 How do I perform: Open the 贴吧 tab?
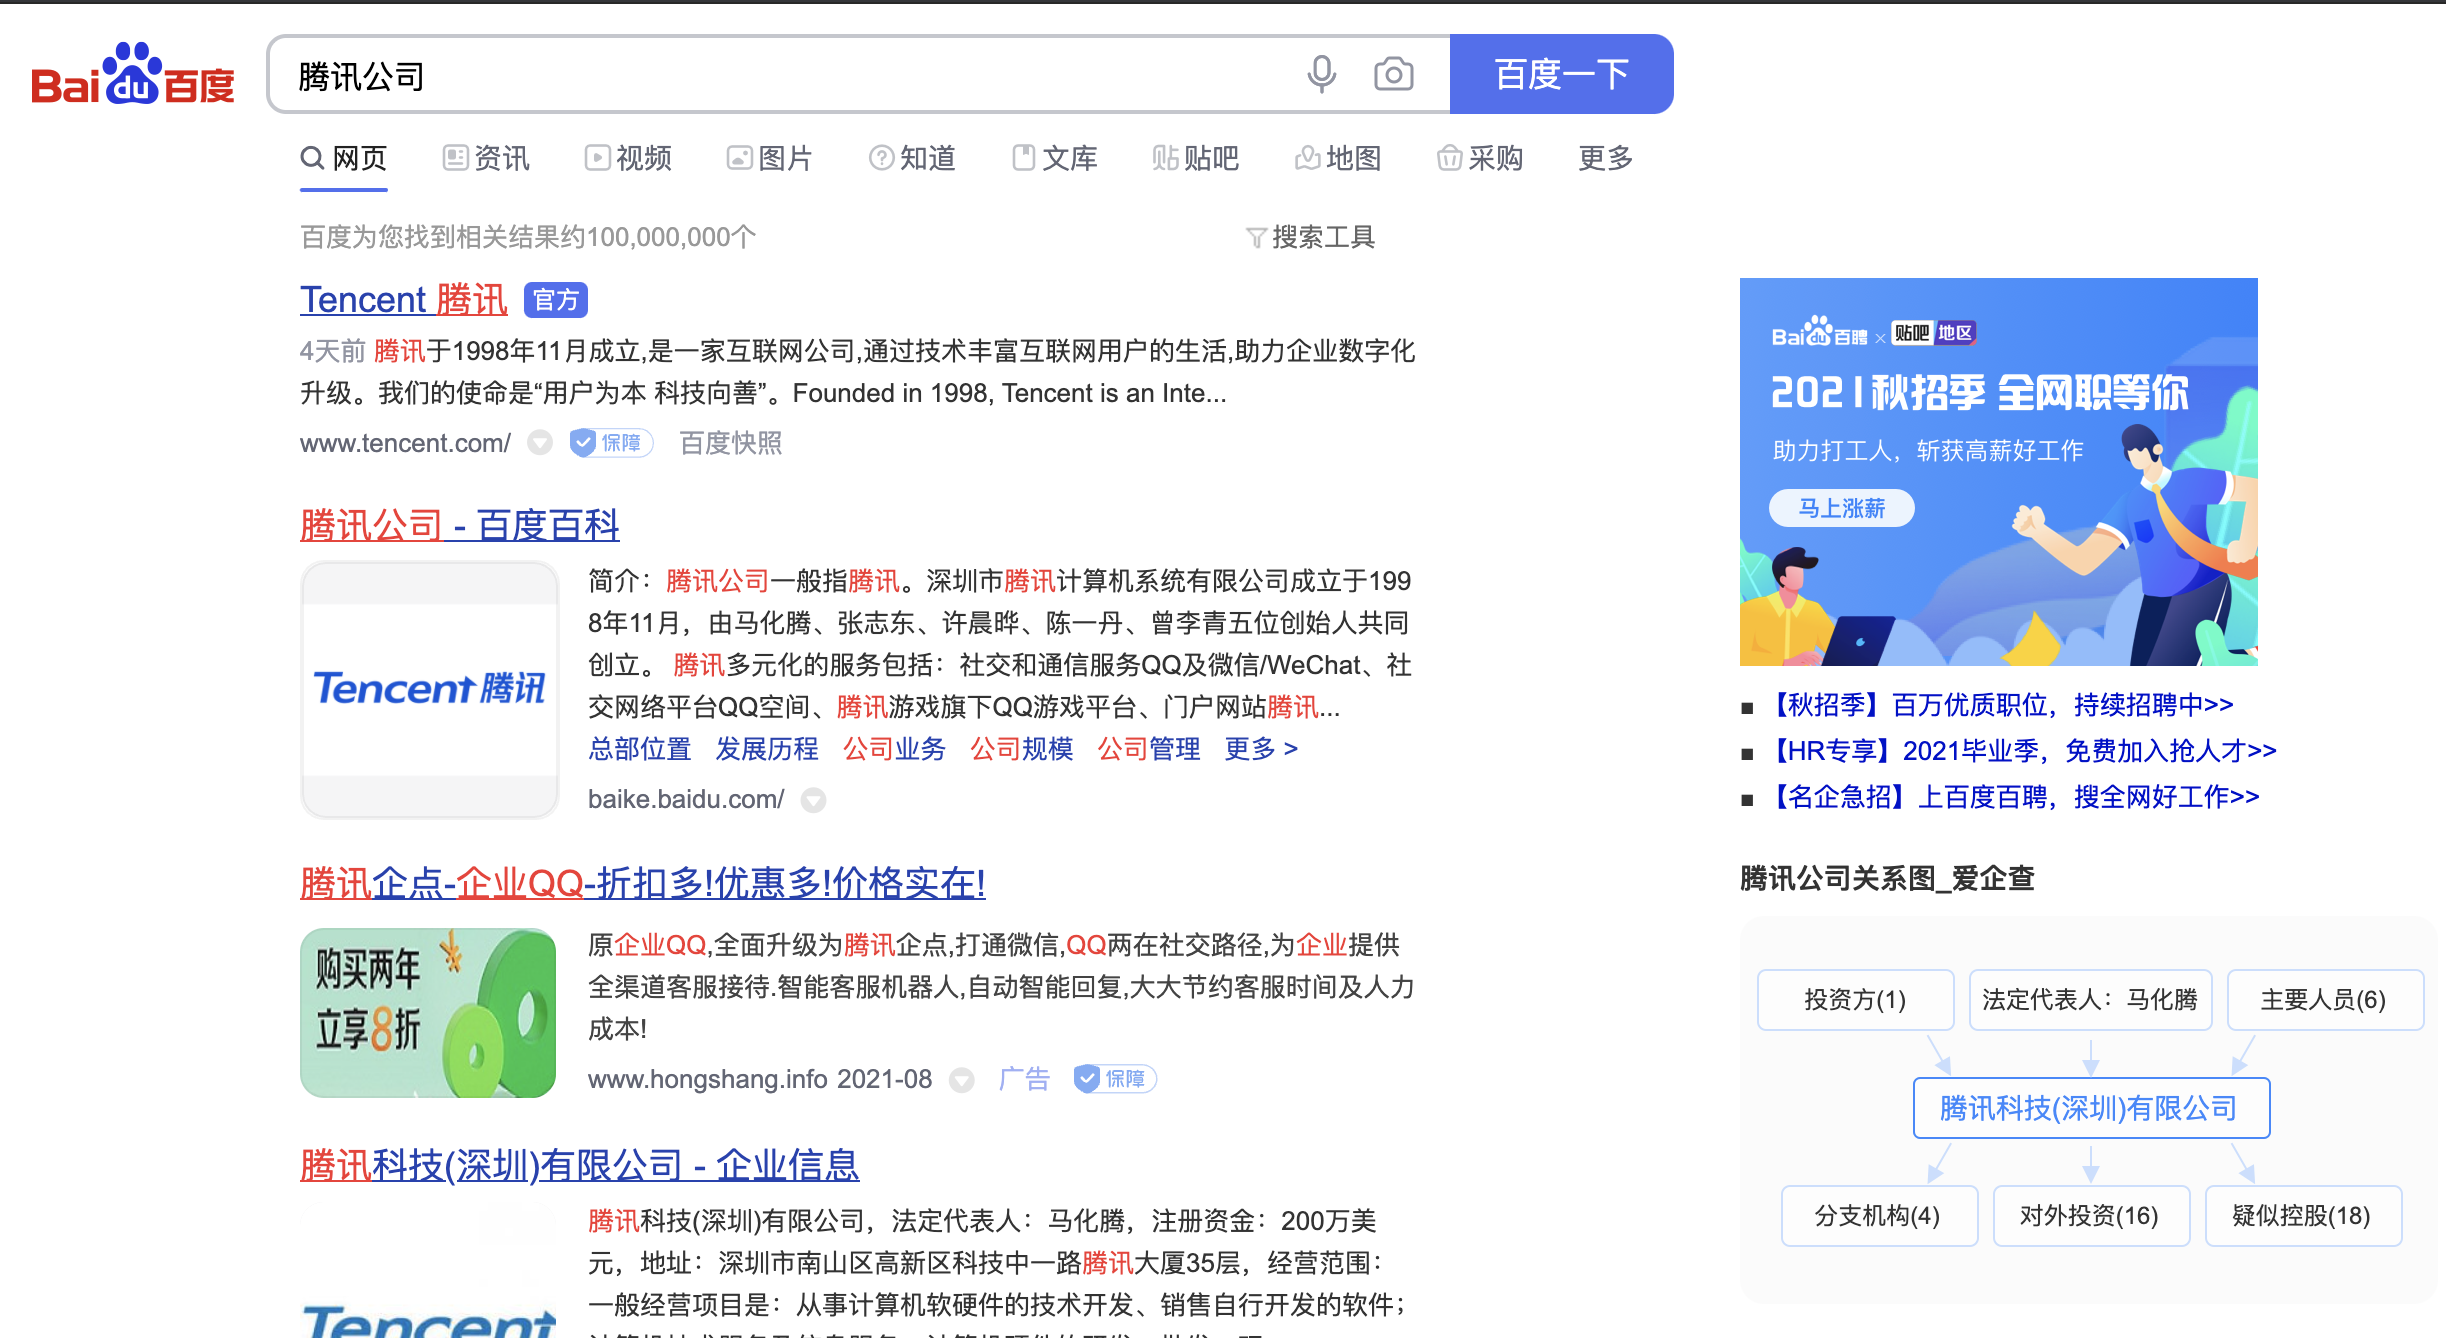click(1196, 158)
